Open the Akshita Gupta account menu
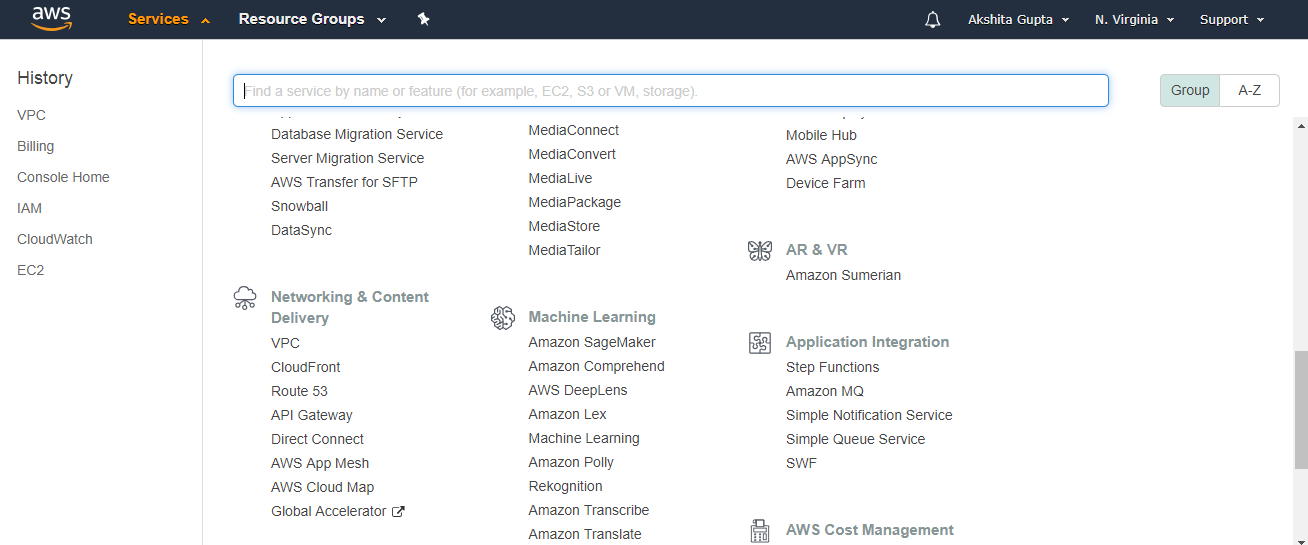 [x=1018, y=20]
